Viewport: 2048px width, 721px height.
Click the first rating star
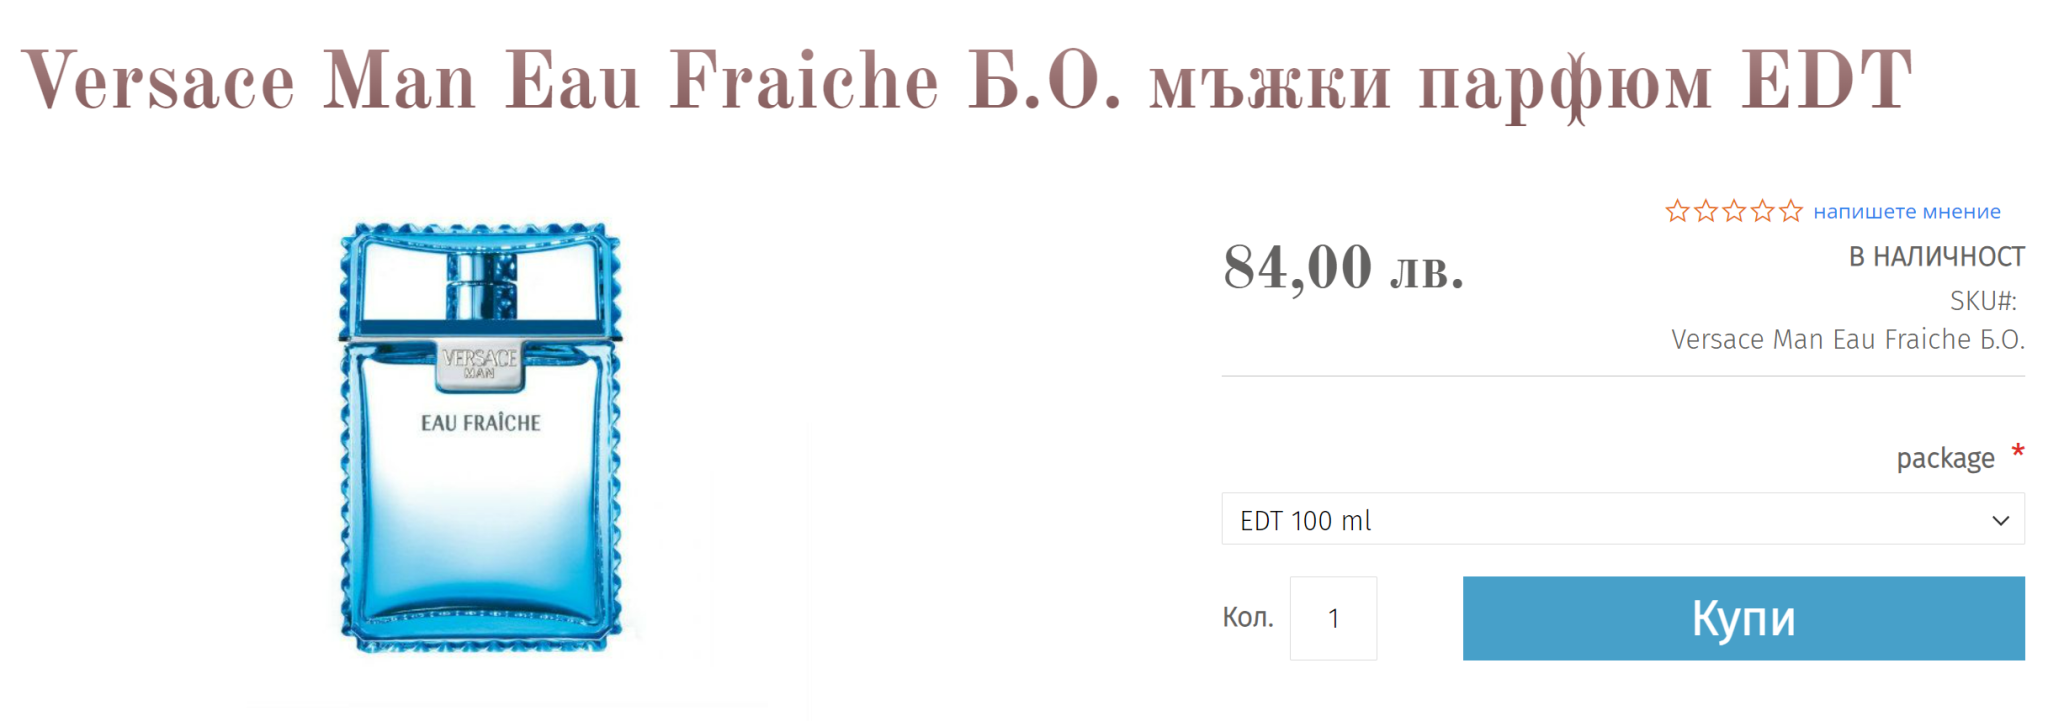click(1677, 211)
